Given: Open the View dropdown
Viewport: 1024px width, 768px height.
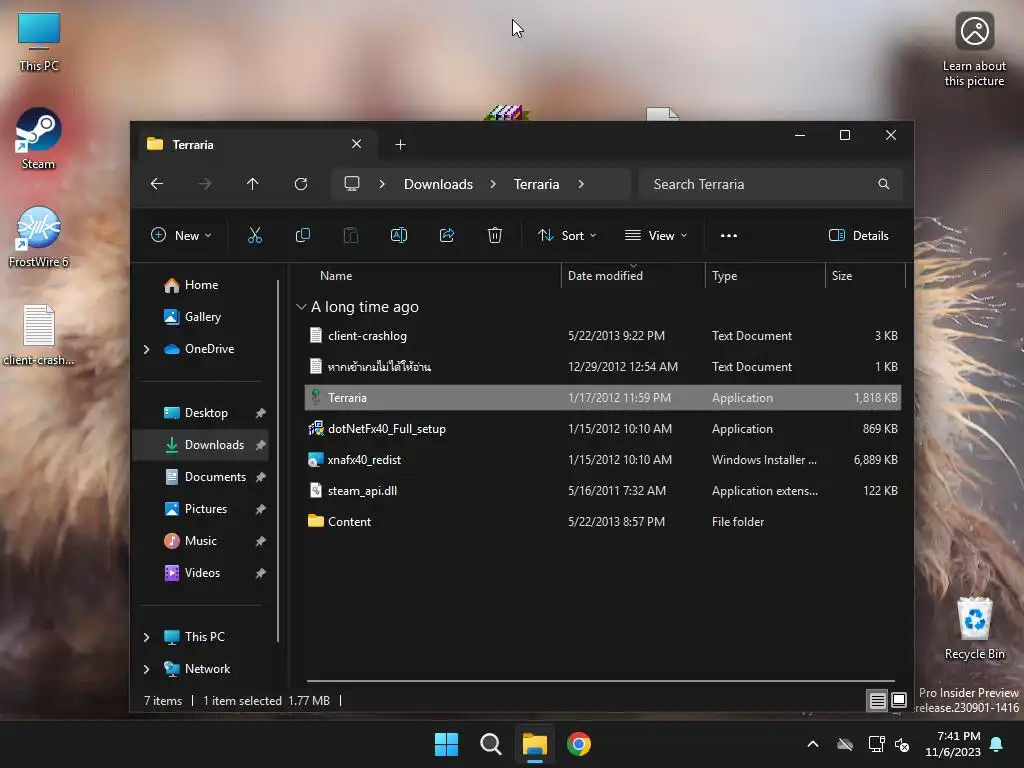Looking at the screenshot, I should (656, 236).
